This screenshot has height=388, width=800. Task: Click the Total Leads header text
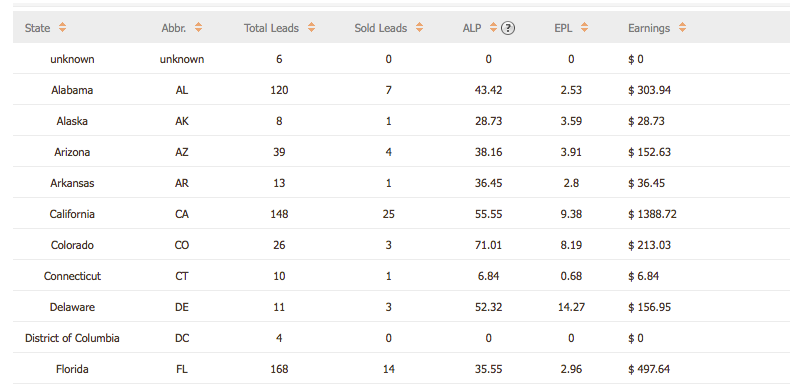coord(271,28)
